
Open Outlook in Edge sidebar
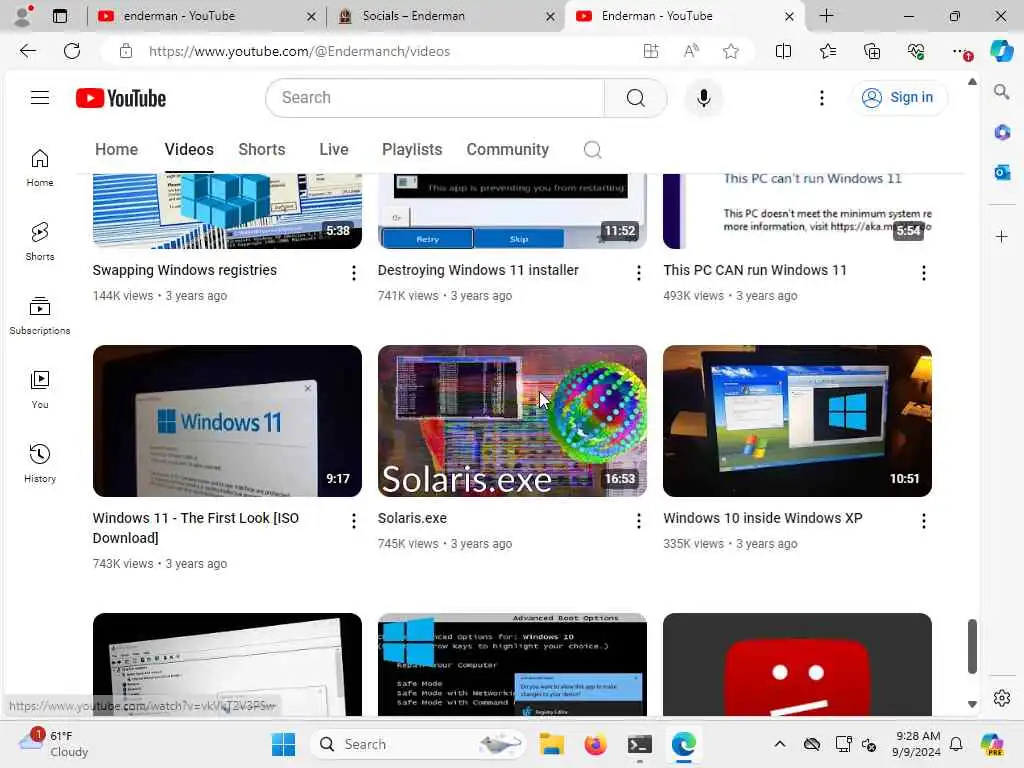tap(1001, 172)
